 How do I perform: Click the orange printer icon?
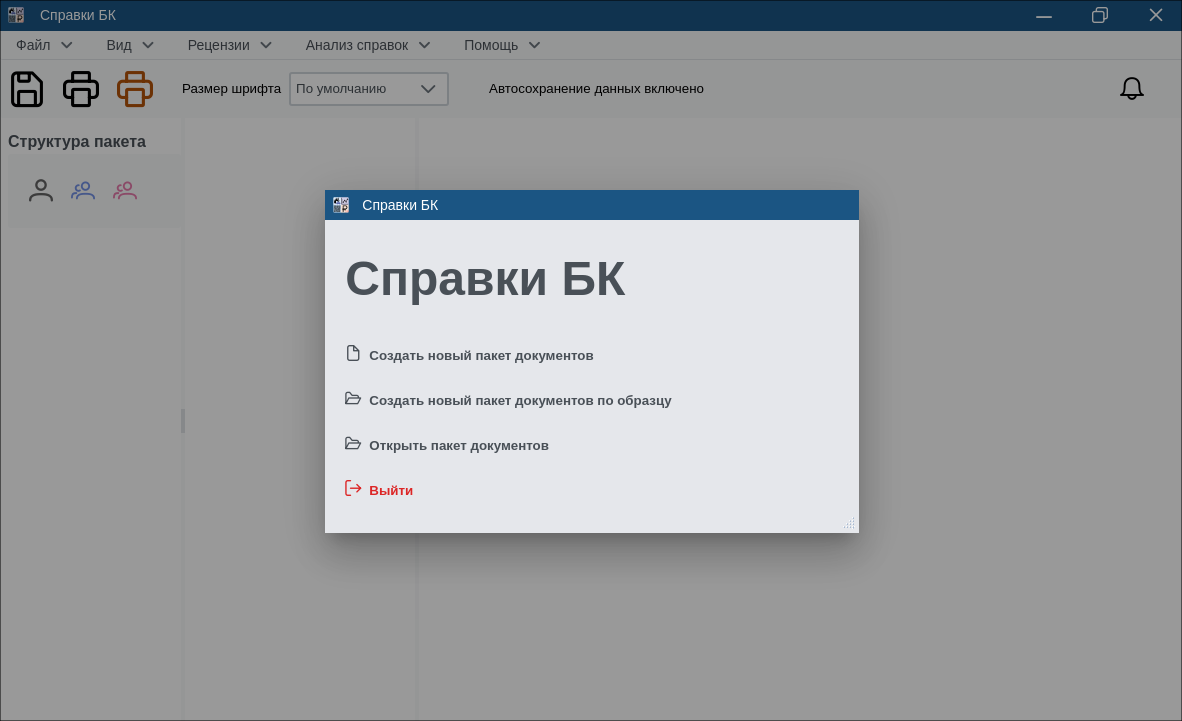point(135,89)
